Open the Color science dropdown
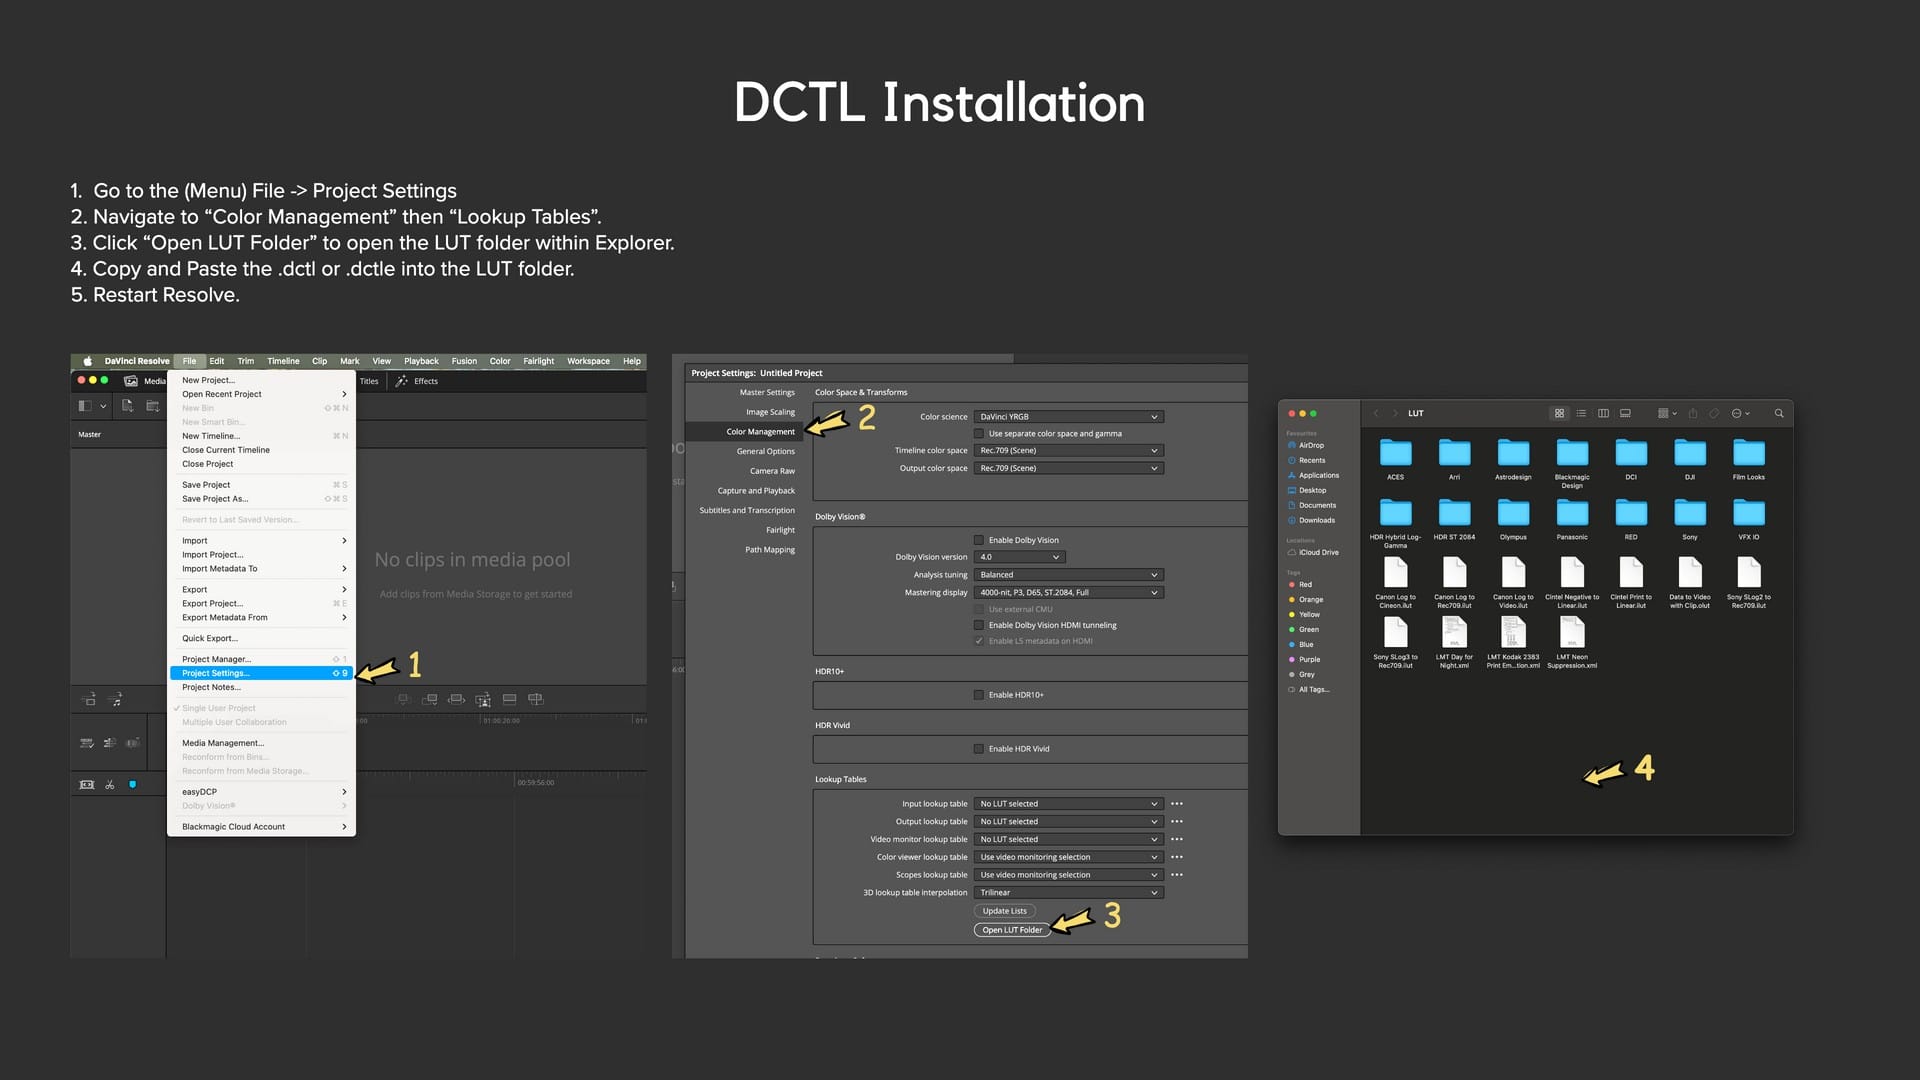This screenshot has height=1080, width=1920. tap(1068, 417)
